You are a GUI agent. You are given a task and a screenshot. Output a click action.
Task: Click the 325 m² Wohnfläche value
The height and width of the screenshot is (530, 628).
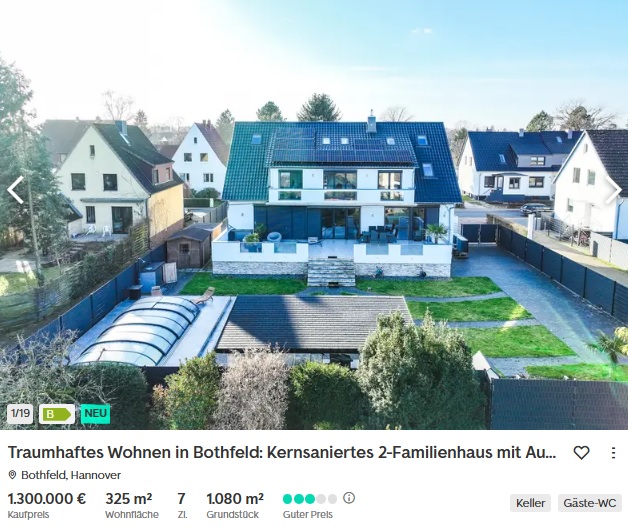pos(129,499)
